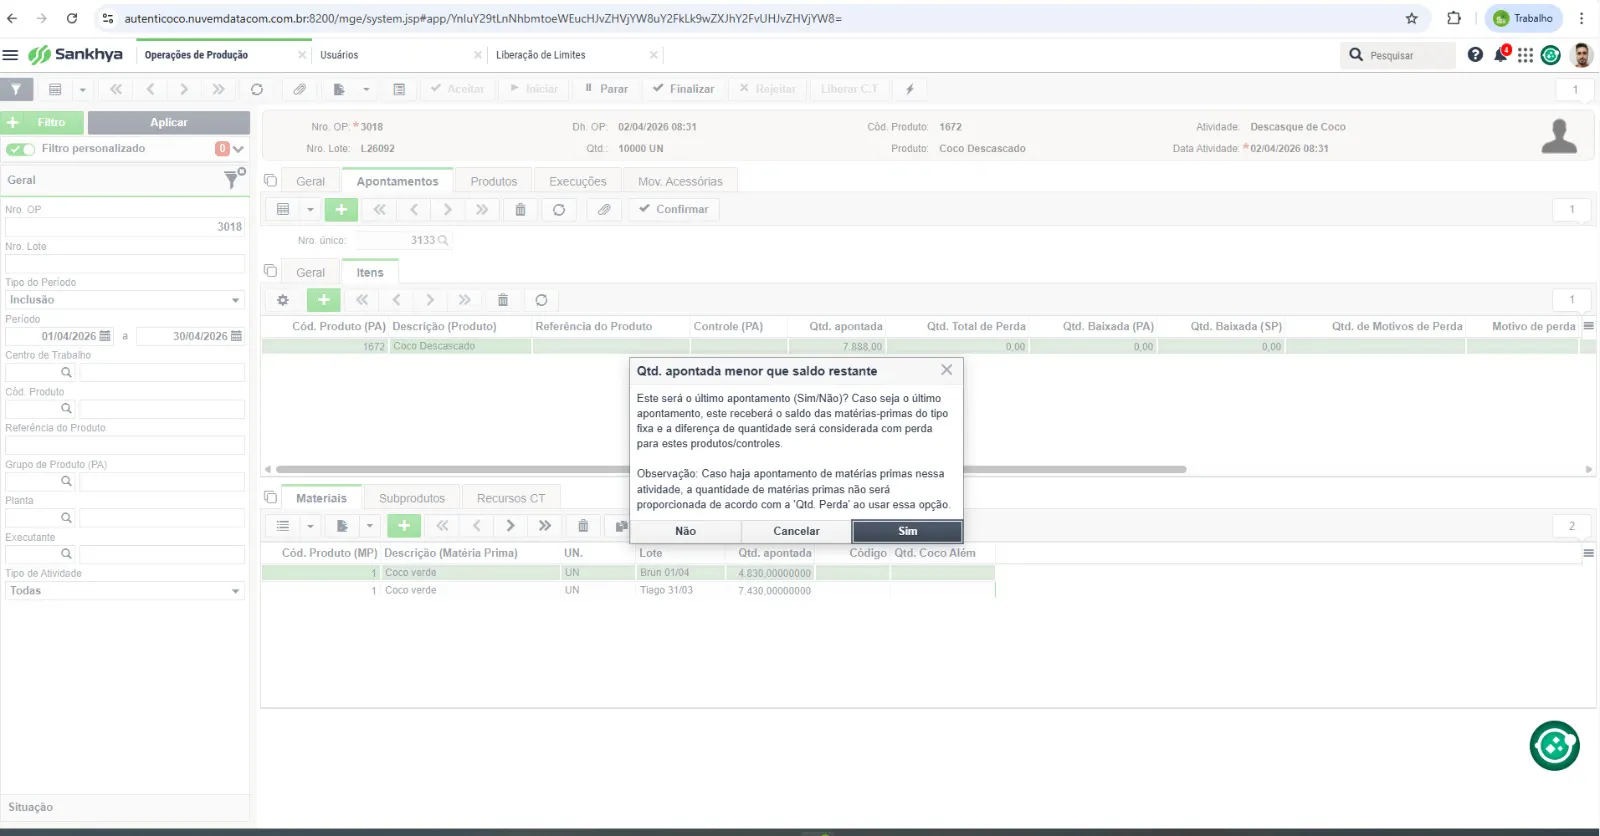Add a new Materiais row

[404, 526]
